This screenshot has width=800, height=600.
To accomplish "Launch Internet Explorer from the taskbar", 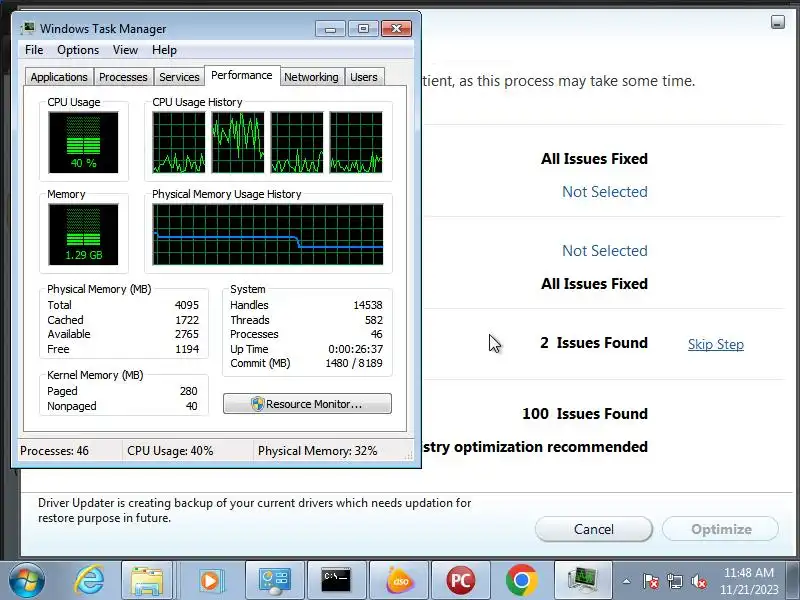I will click(x=89, y=580).
